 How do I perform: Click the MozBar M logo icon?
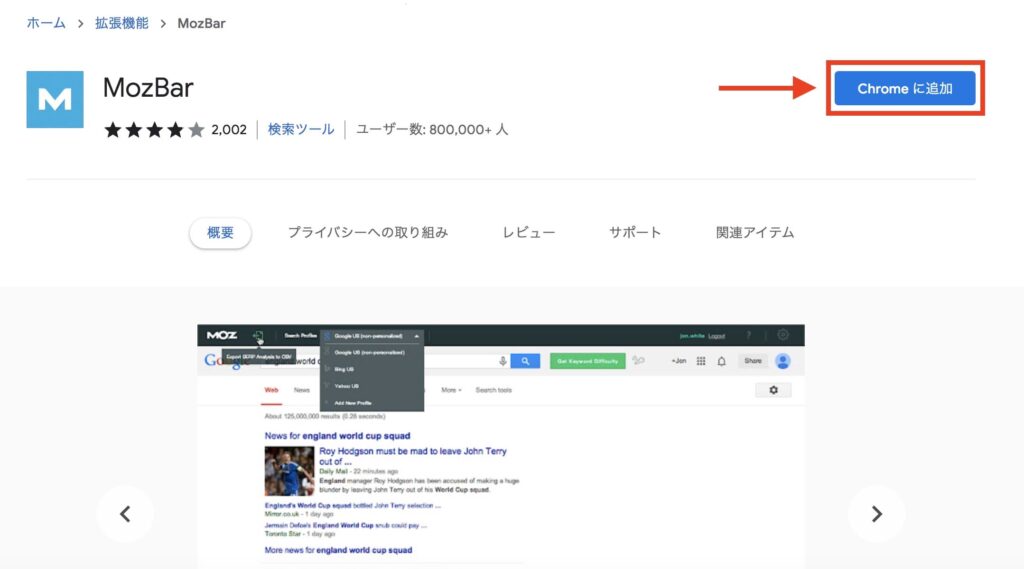pos(55,99)
